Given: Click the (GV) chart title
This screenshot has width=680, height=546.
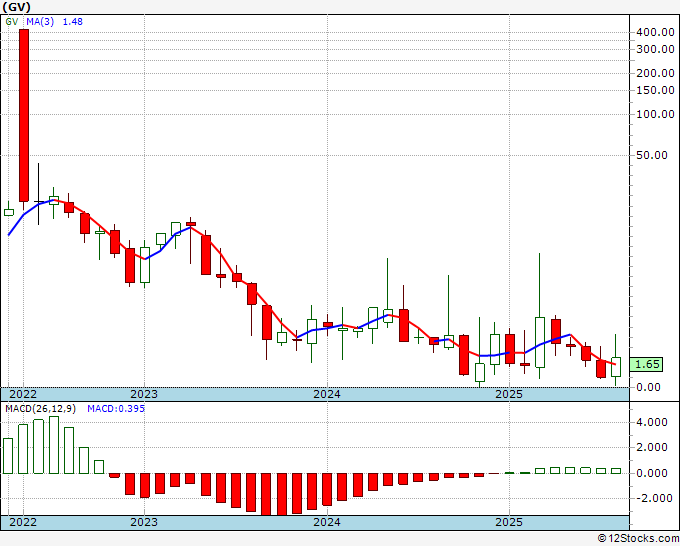Looking at the screenshot, I should [x=16, y=7].
